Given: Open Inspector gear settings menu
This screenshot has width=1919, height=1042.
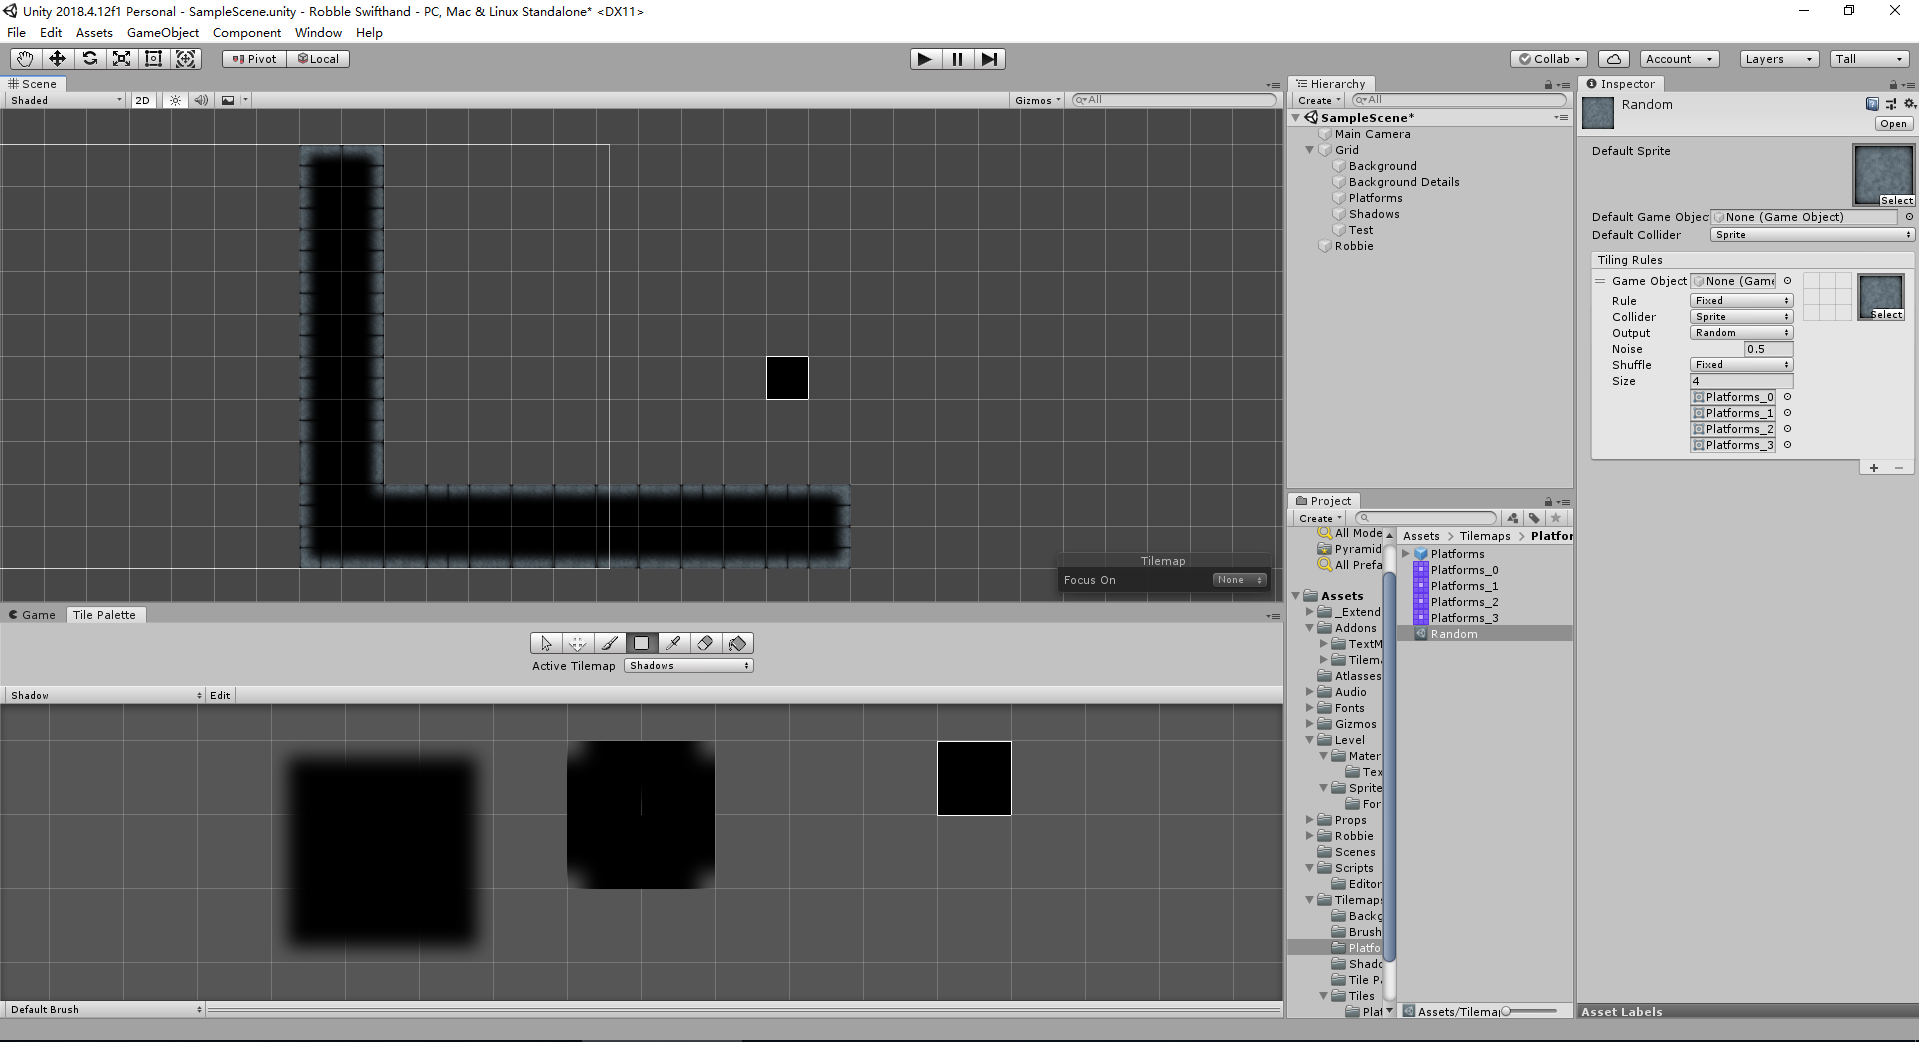Looking at the screenshot, I should [x=1909, y=104].
